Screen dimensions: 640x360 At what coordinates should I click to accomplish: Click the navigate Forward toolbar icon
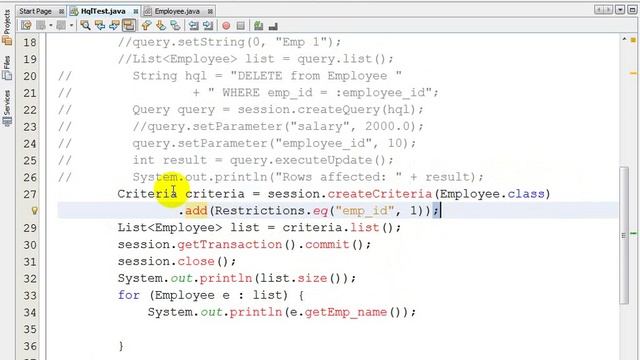61,26
